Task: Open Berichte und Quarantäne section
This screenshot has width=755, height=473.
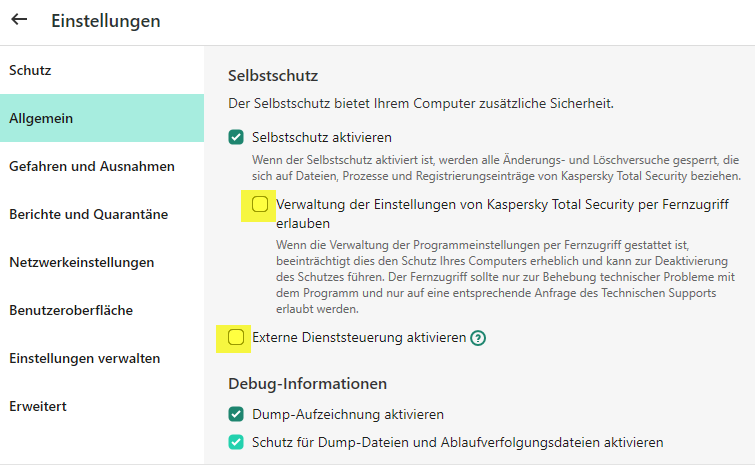Action: pyautogui.click(x=88, y=215)
